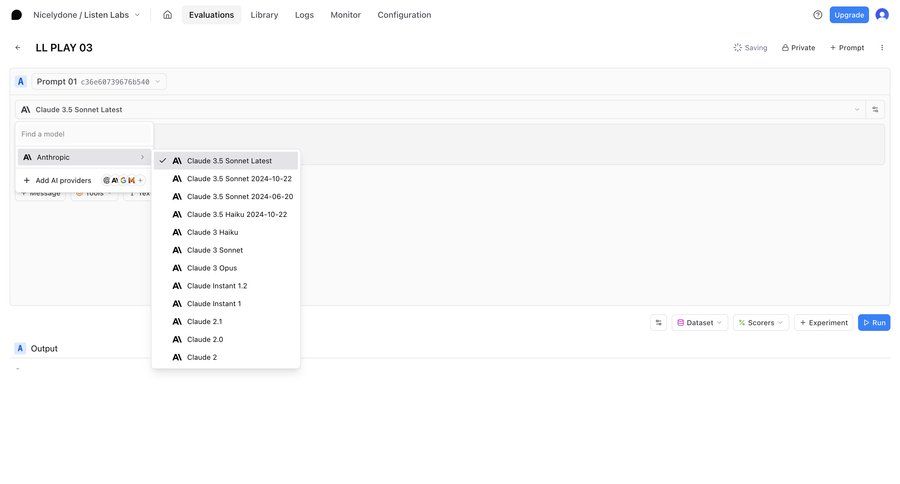
Task: Click the Private visibility button
Action: 798,48
